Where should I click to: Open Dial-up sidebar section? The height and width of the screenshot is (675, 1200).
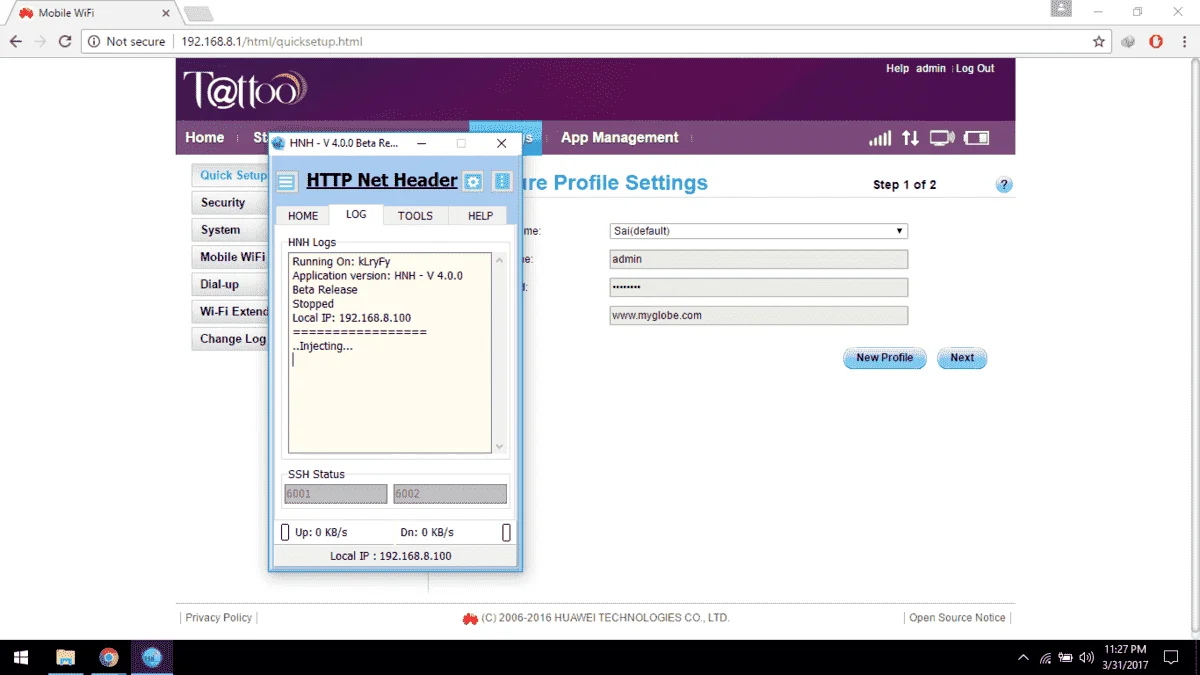(x=230, y=284)
